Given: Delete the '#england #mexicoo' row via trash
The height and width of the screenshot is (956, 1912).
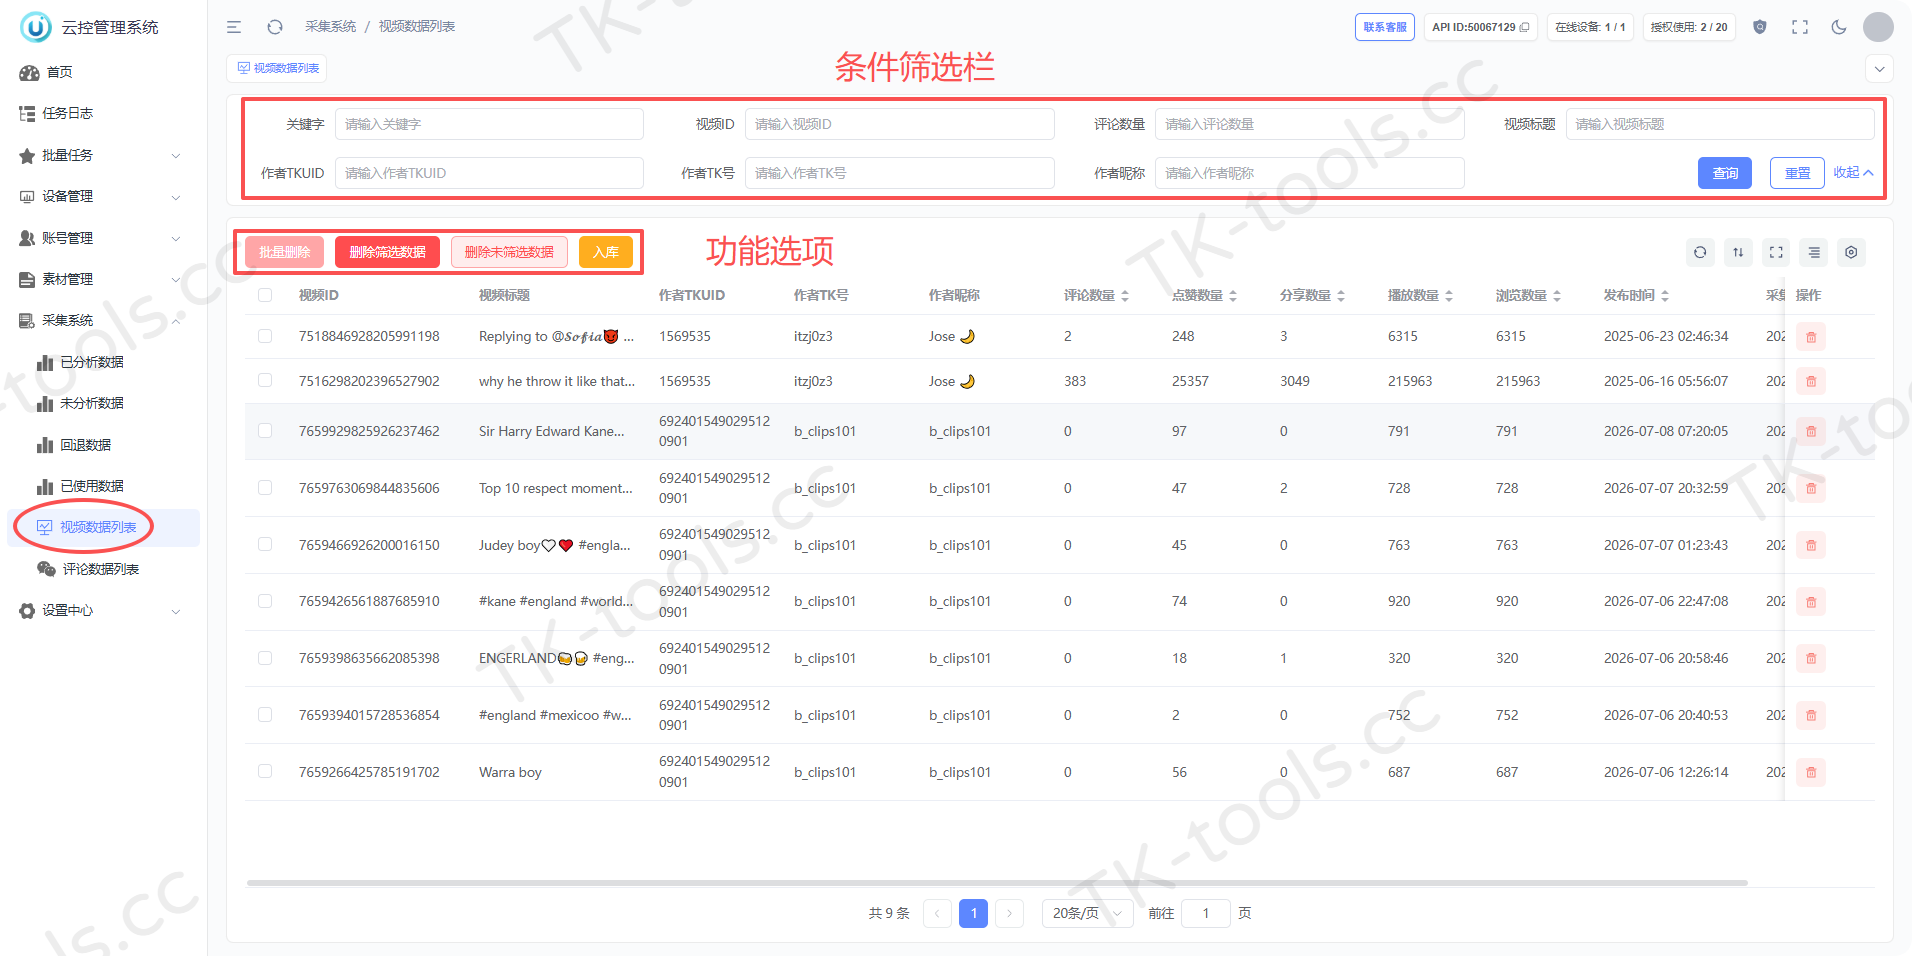Looking at the screenshot, I should point(1811,715).
